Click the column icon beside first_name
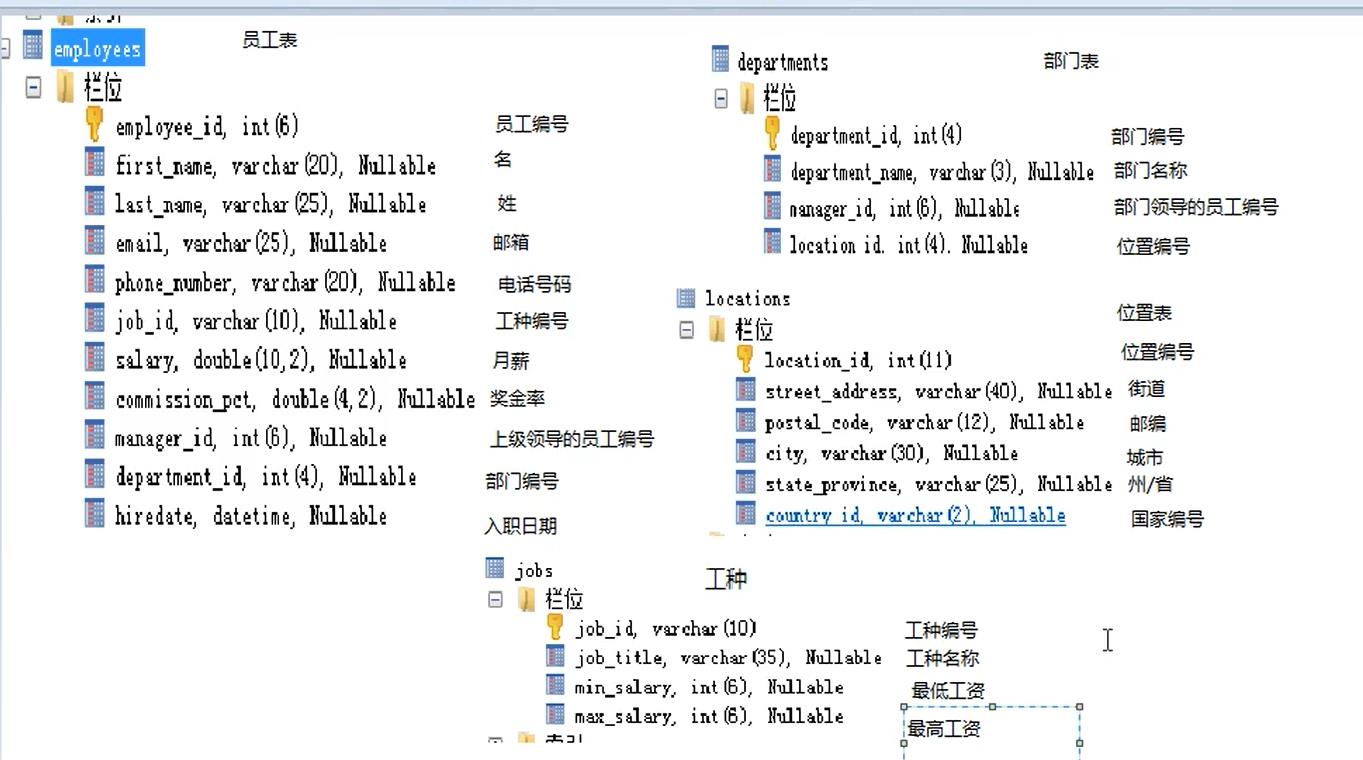The image size is (1363, 760). [x=95, y=163]
